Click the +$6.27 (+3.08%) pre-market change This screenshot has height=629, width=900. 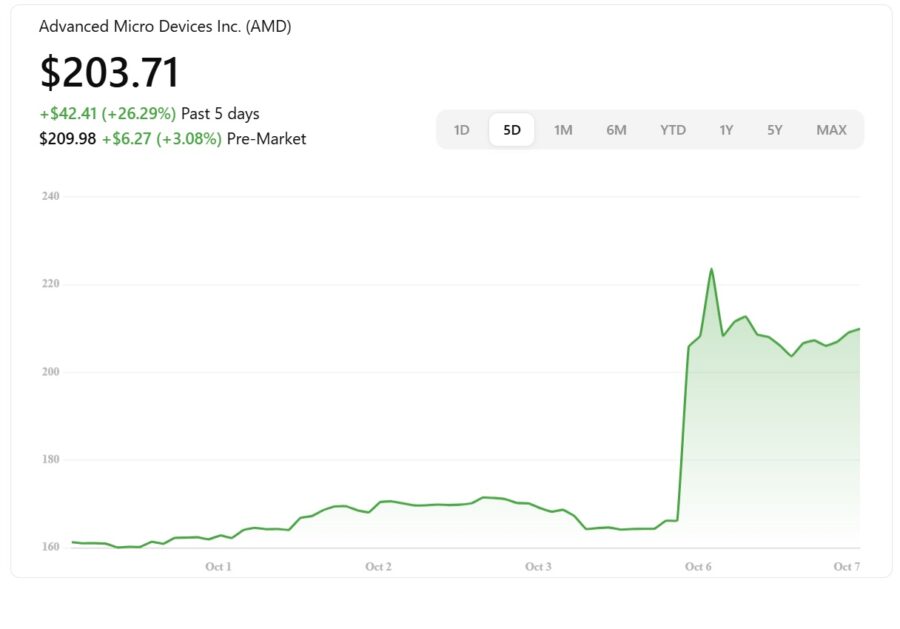[x=161, y=139]
